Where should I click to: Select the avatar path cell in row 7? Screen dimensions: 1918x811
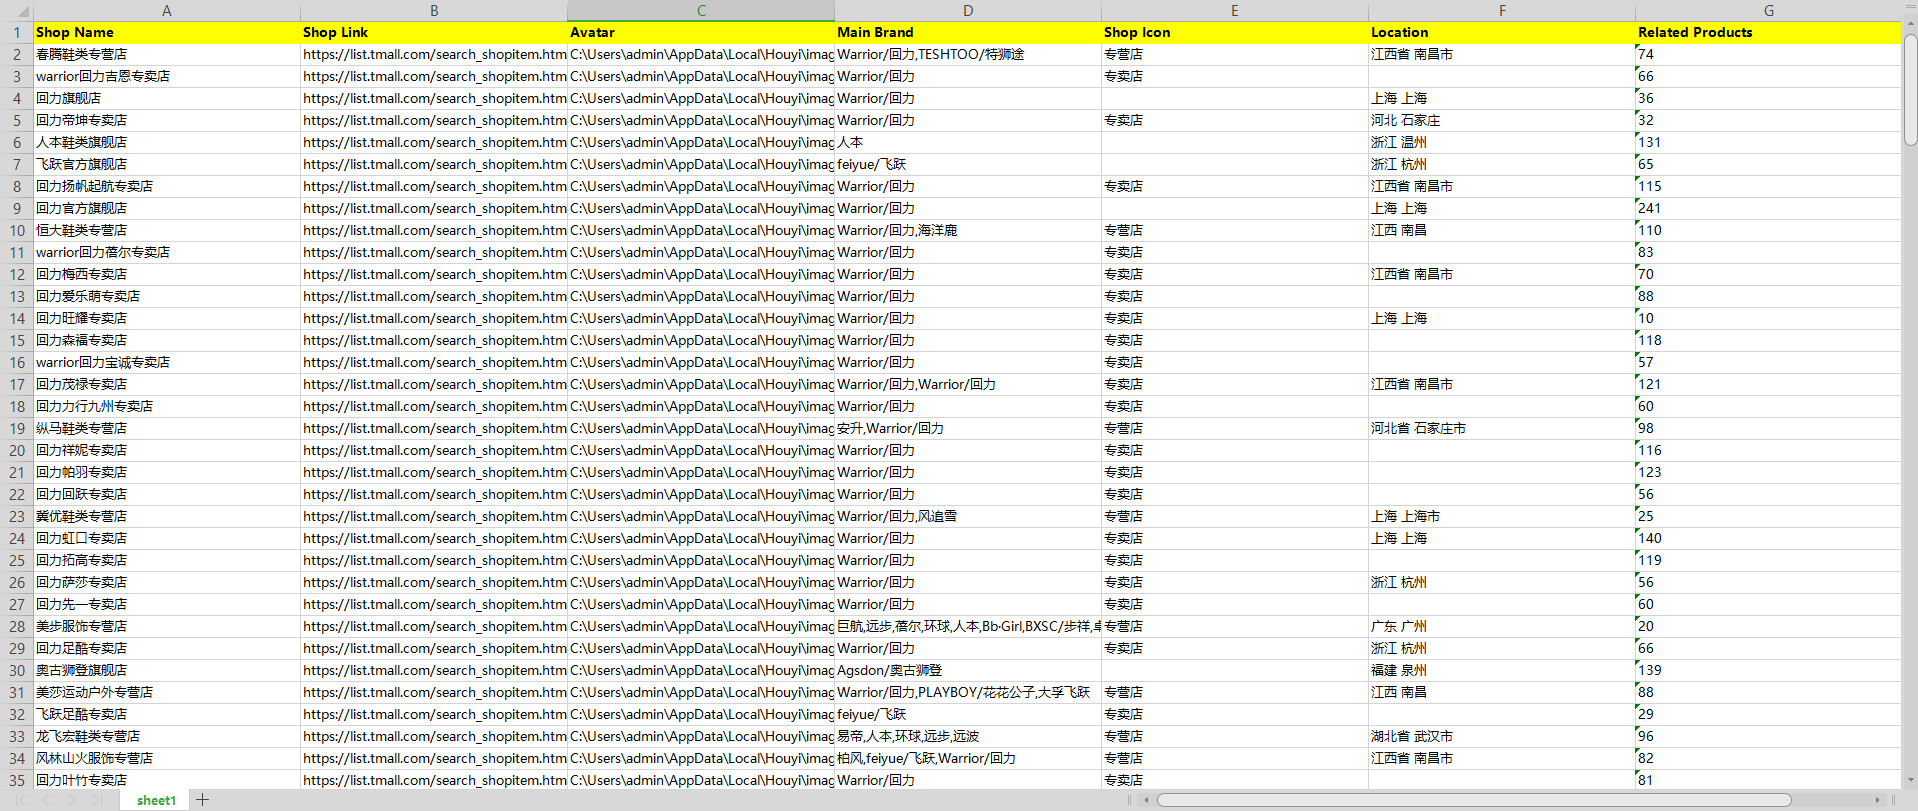pyautogui.click(x=701, y=164)
